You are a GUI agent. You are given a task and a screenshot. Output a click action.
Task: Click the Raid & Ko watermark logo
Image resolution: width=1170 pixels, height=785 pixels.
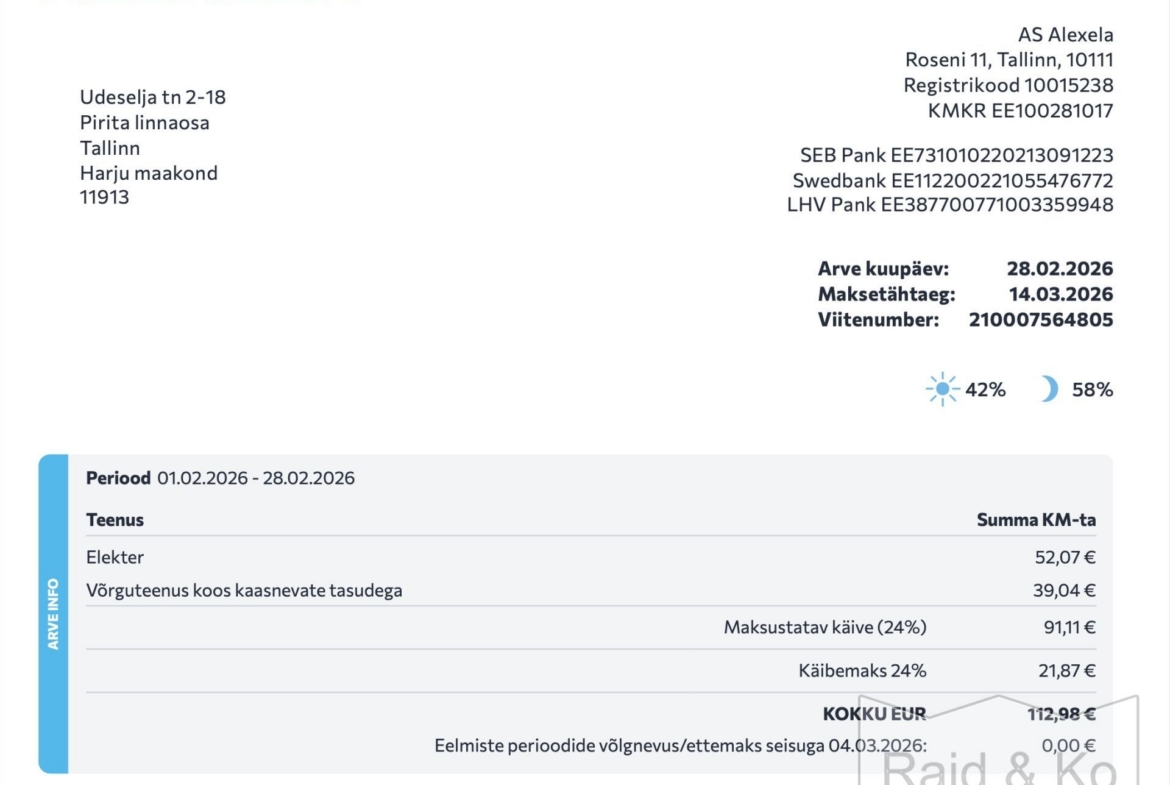click(999, 740)
